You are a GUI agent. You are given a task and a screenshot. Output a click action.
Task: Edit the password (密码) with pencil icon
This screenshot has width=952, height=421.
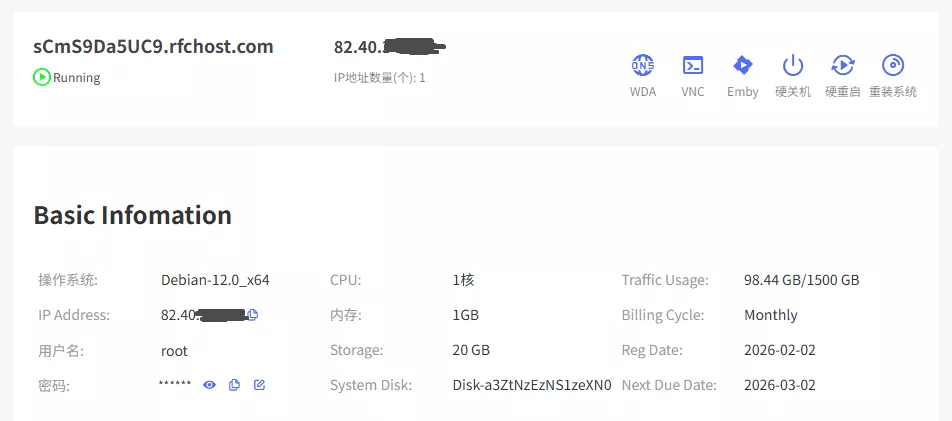click(x=259, y=385)
